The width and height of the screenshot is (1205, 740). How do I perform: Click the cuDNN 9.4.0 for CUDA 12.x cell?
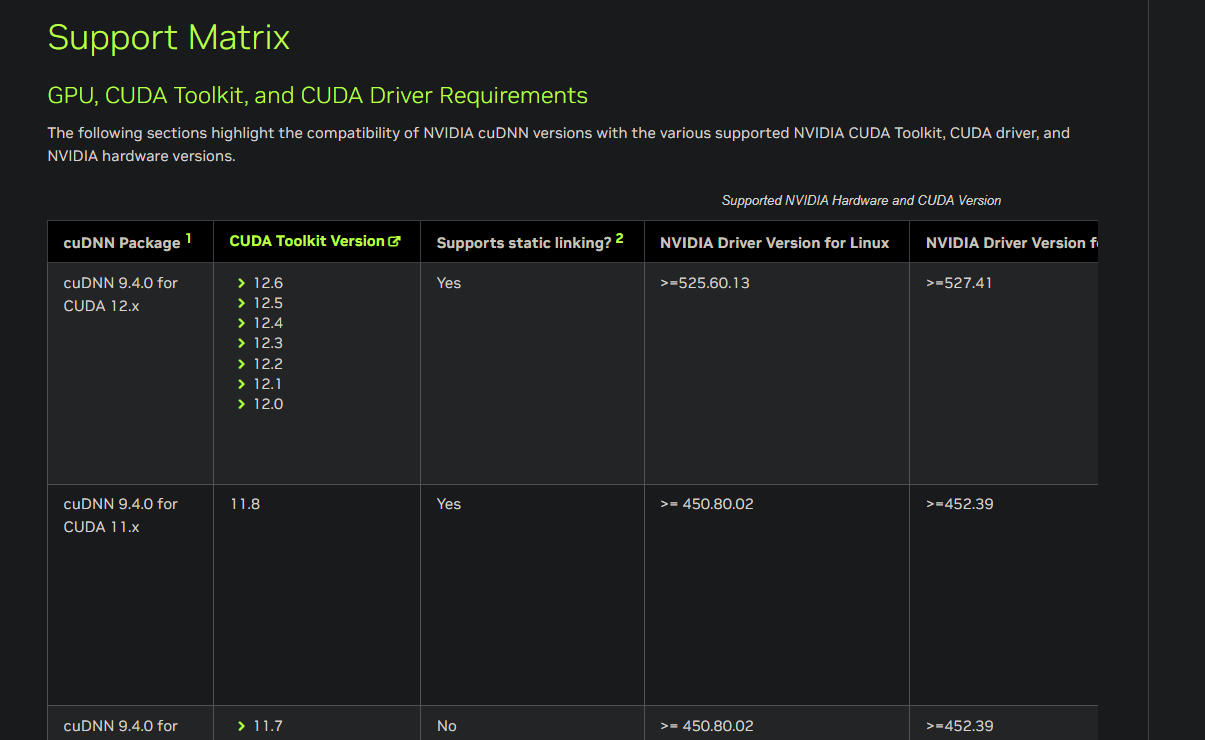(x=120, y=294)
